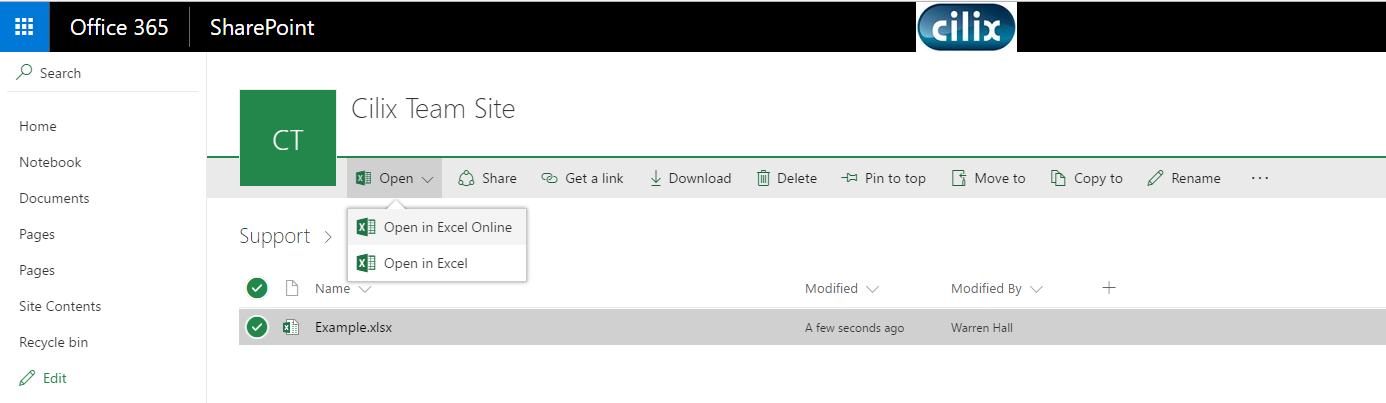Viewport: 1386px width, 403px height.
Task: Download the selected file
Action: (690, 178)
